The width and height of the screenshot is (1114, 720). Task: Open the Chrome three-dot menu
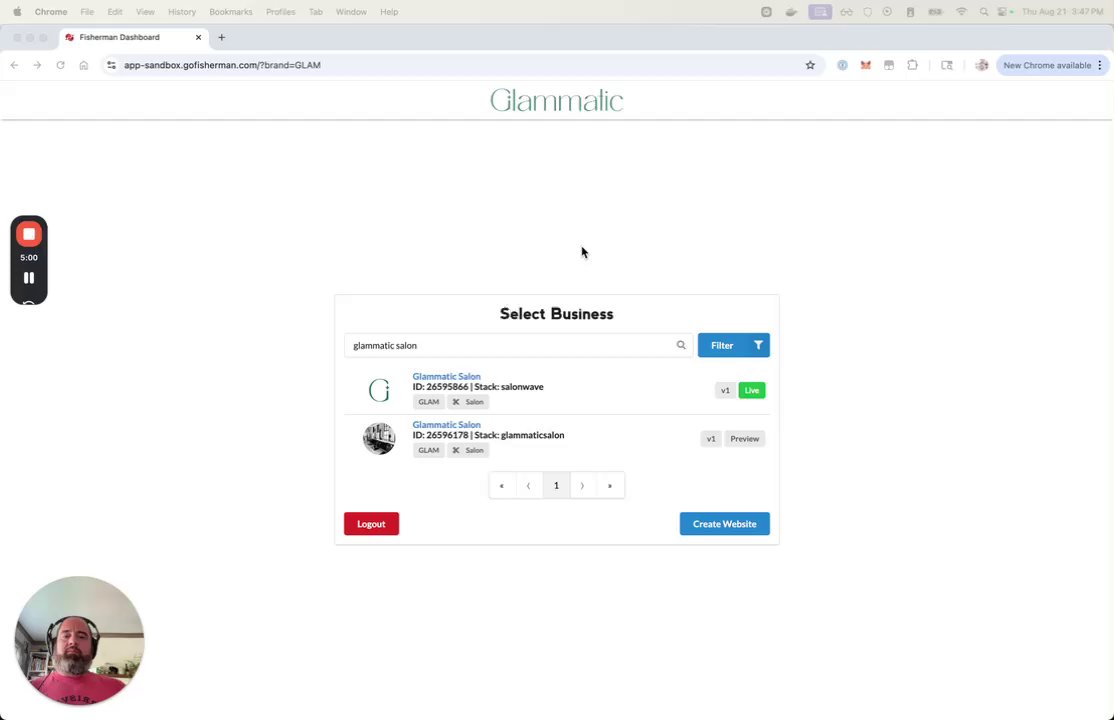(1100, 65)
